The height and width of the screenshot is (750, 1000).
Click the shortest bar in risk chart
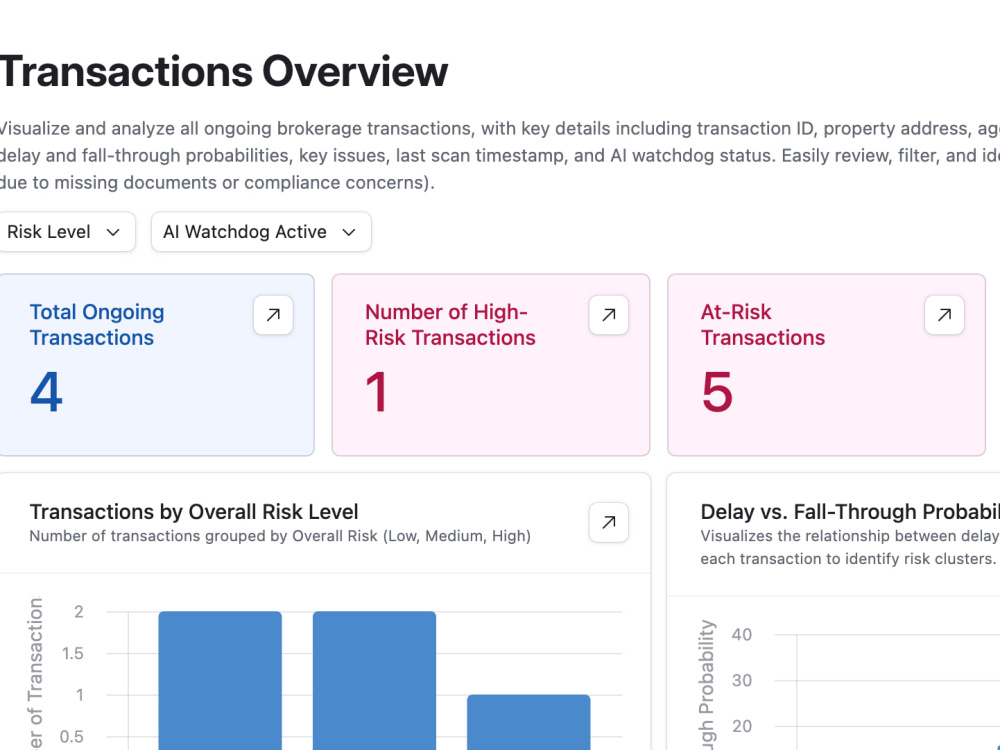click(529, 722)
